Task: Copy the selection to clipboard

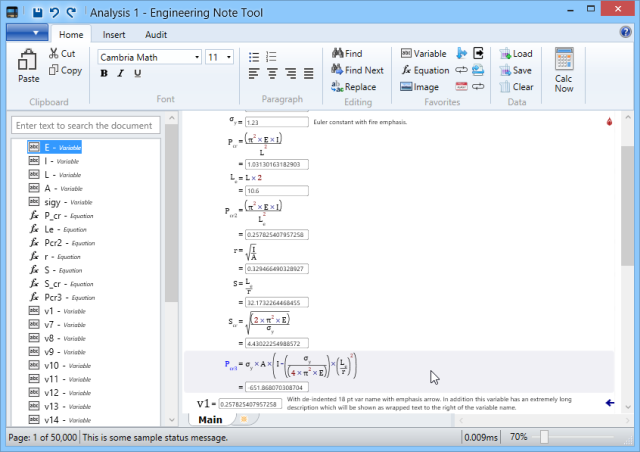Action: pos(65,70)
